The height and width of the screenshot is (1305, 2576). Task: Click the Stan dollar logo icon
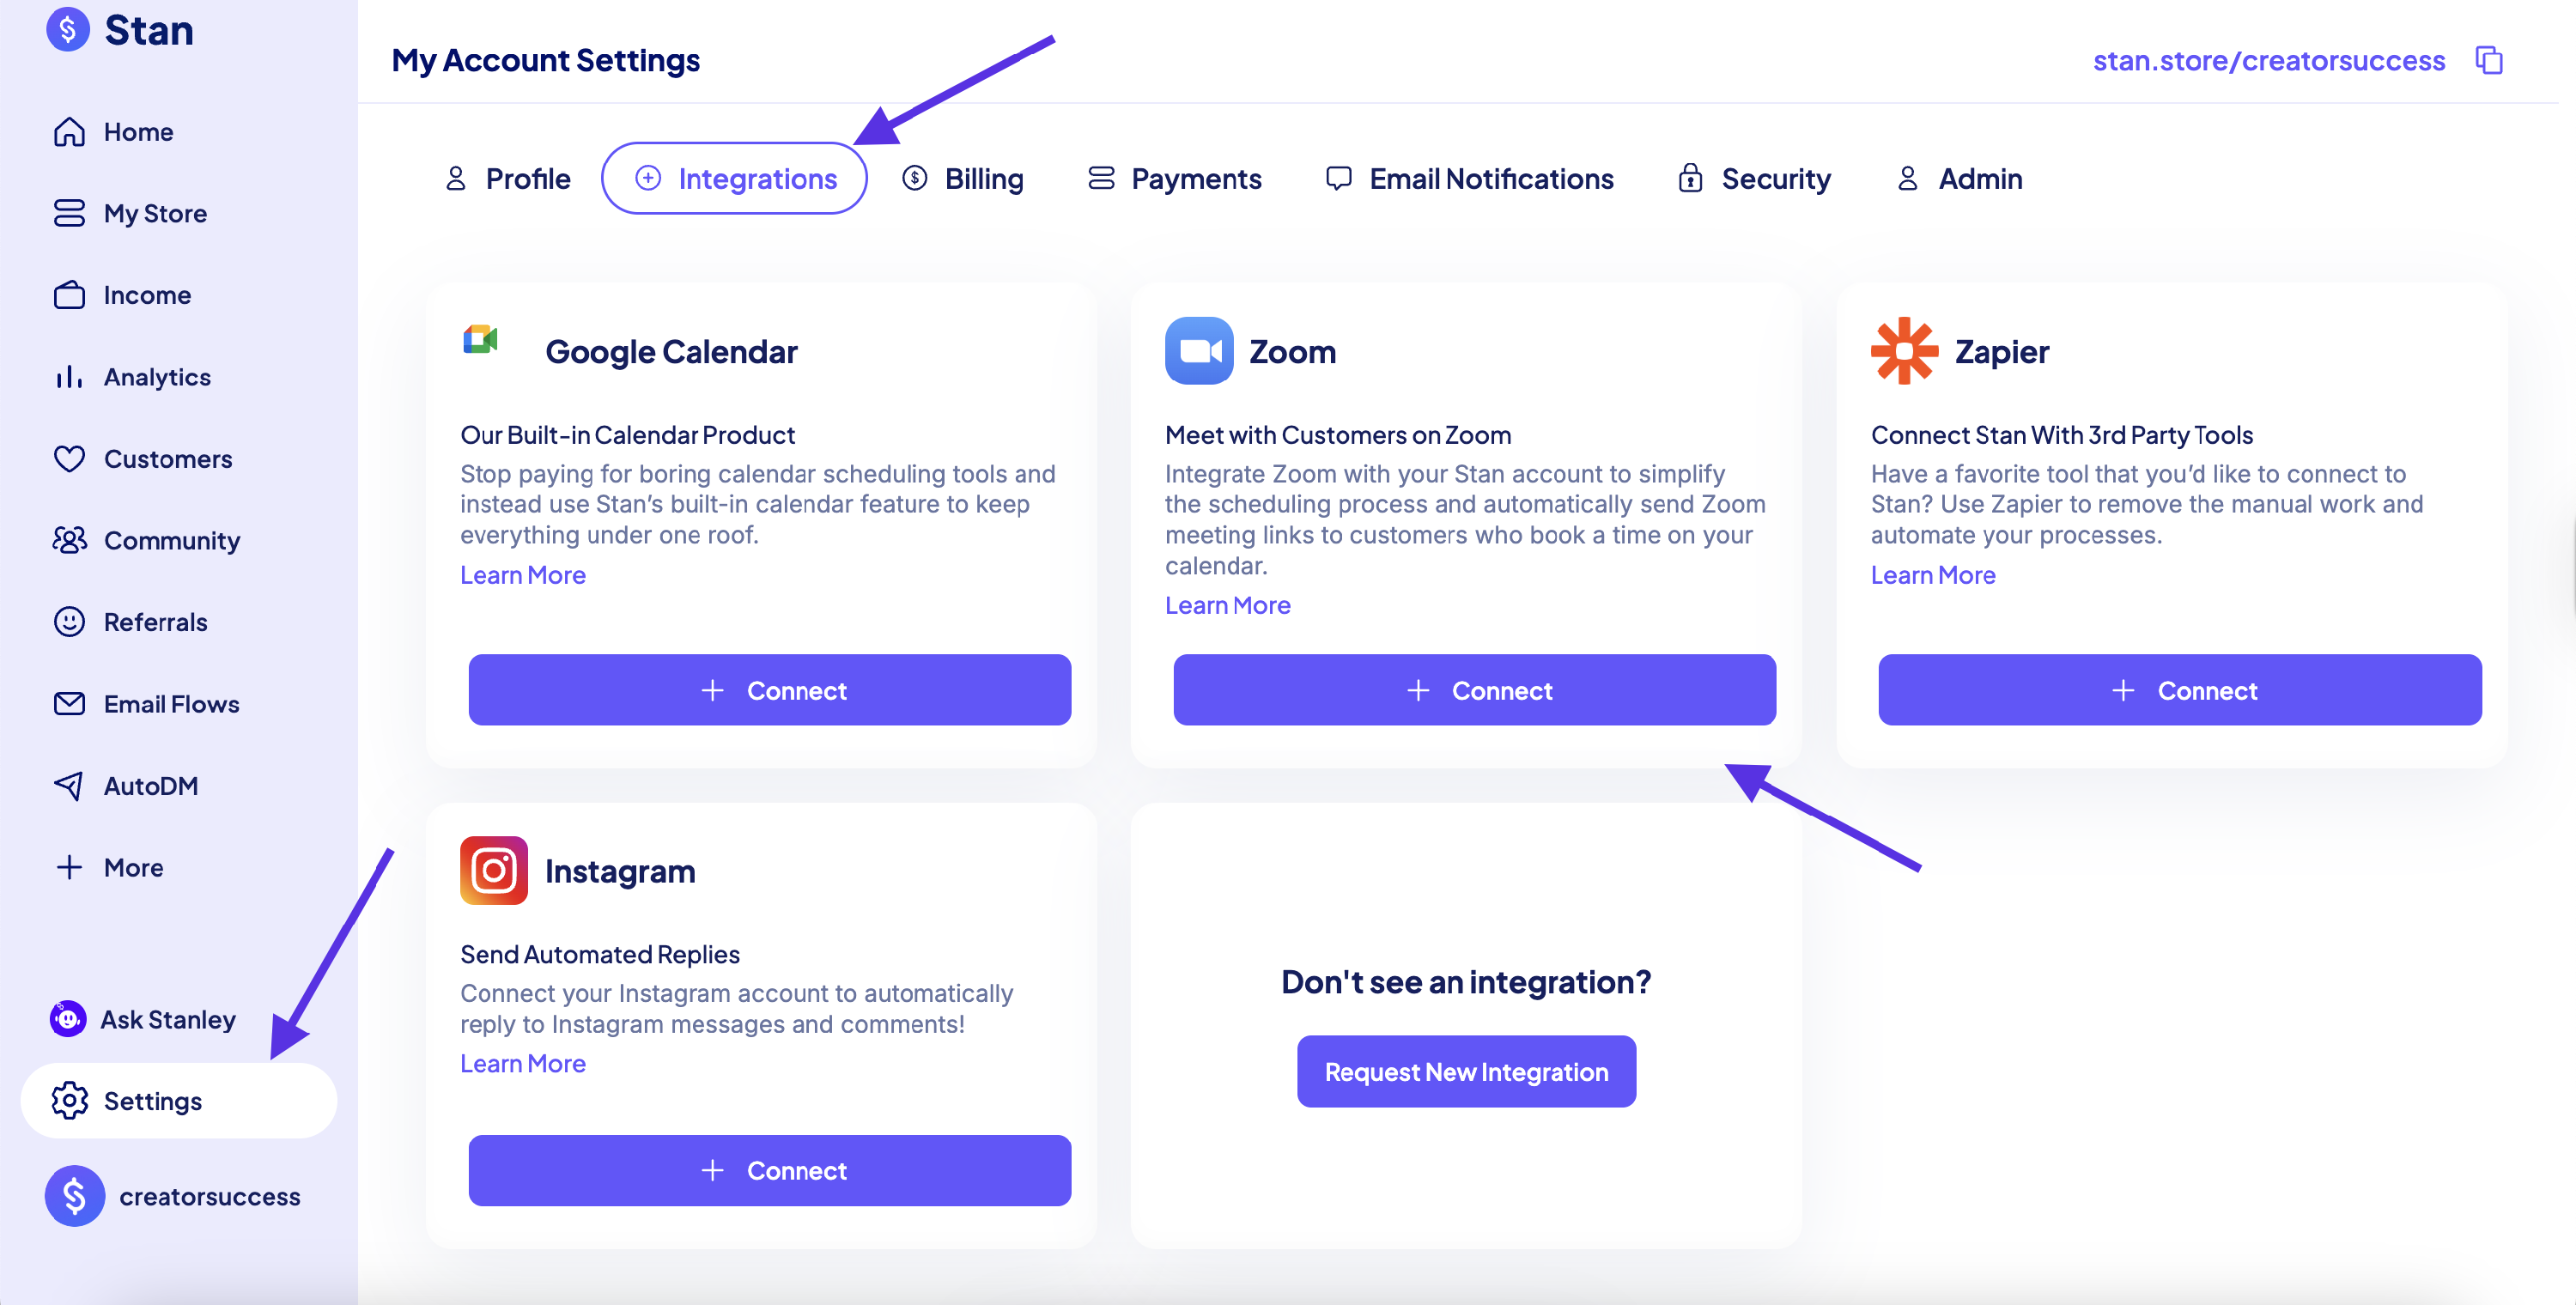point(68,29)
